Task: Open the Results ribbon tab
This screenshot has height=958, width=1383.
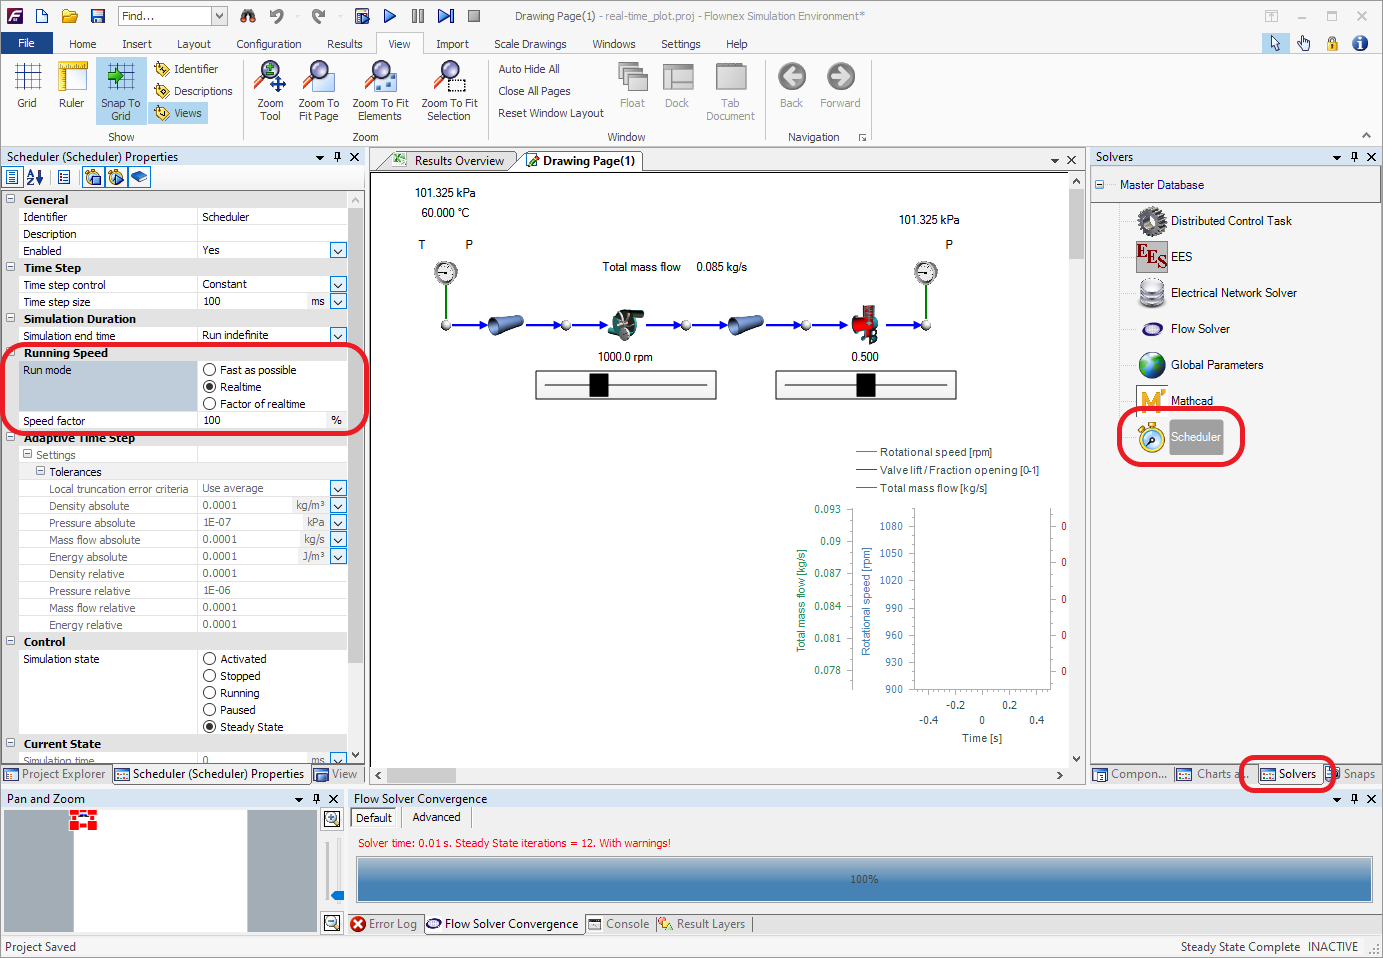Action: point(344,44)
